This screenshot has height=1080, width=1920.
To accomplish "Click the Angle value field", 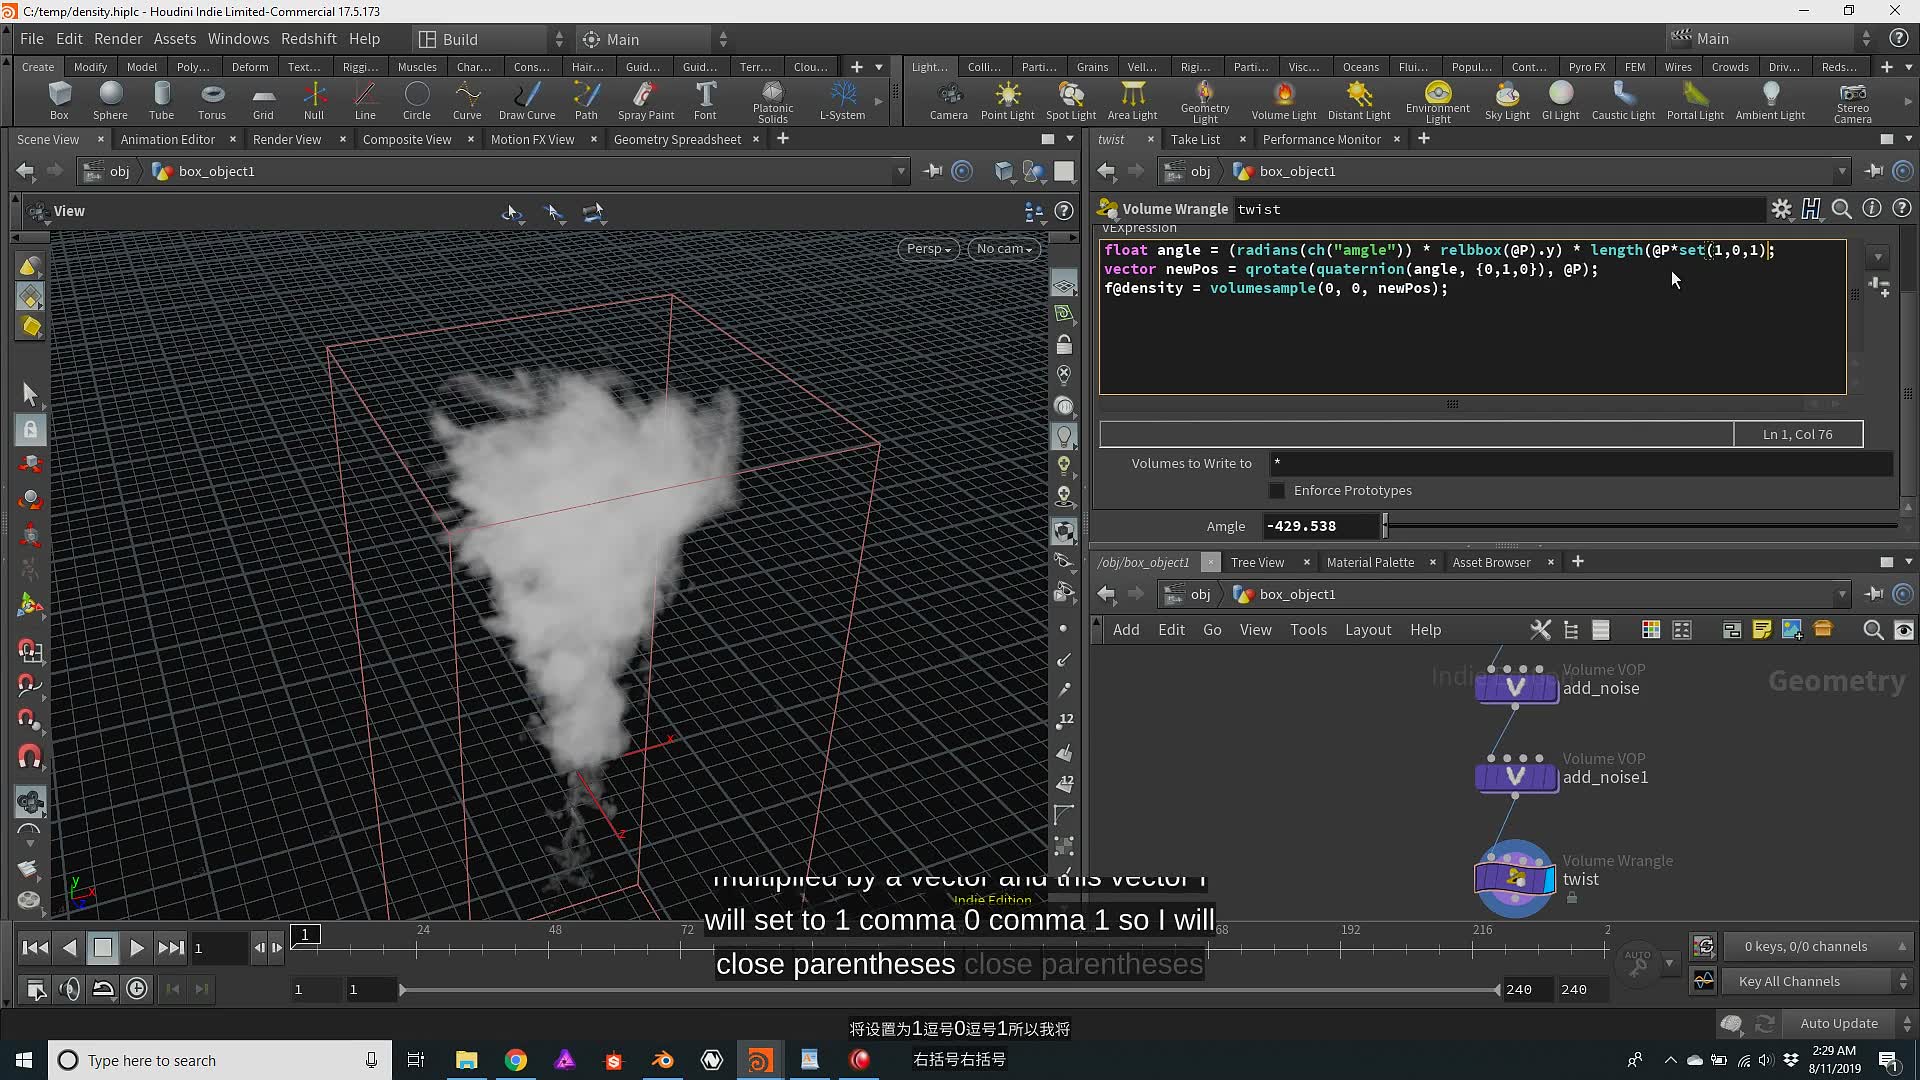I will click(x=1319, y=526).
